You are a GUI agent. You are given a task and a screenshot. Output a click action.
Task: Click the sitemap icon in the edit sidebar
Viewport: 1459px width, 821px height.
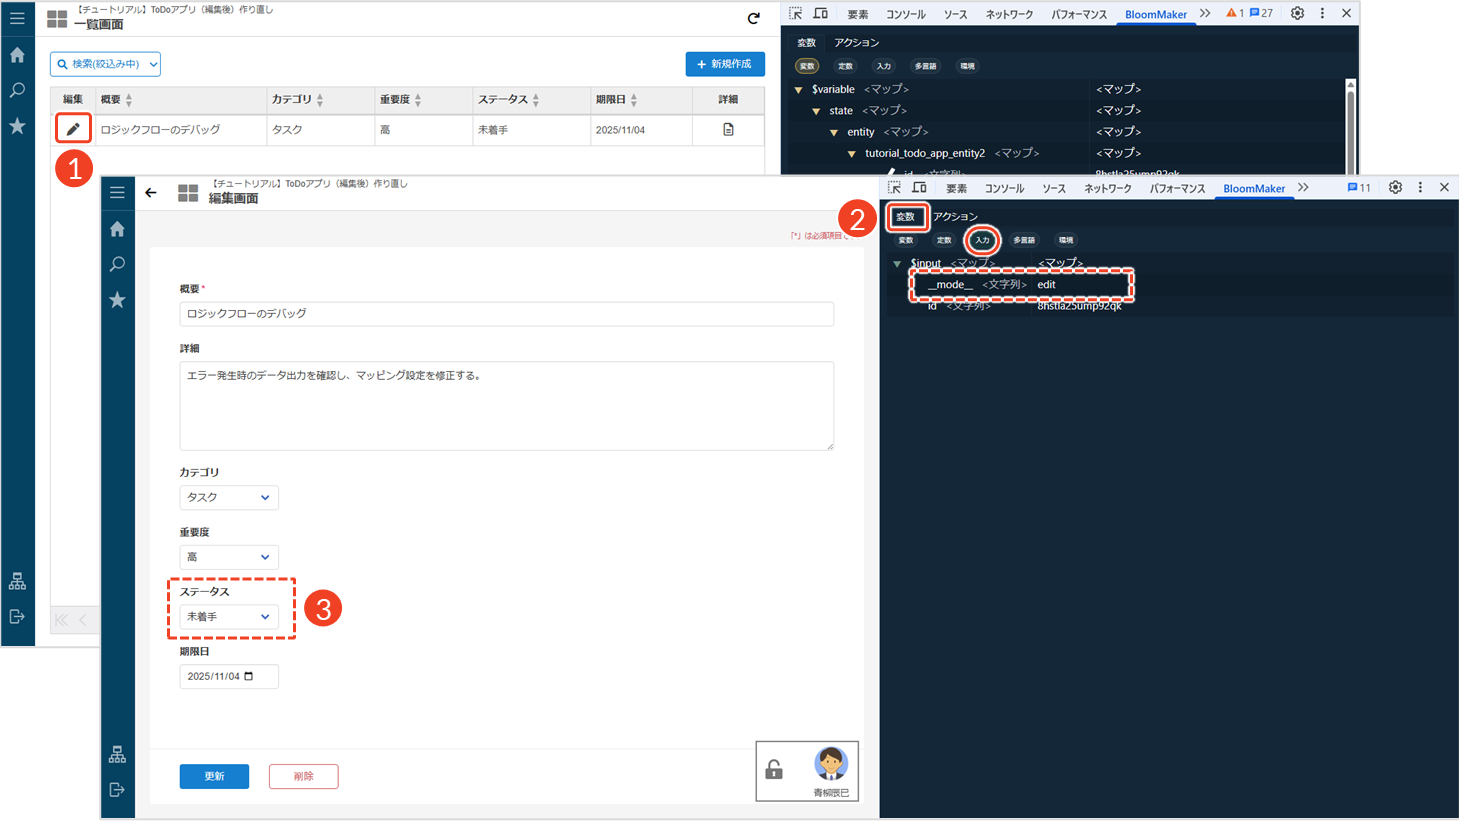[117, 754]
